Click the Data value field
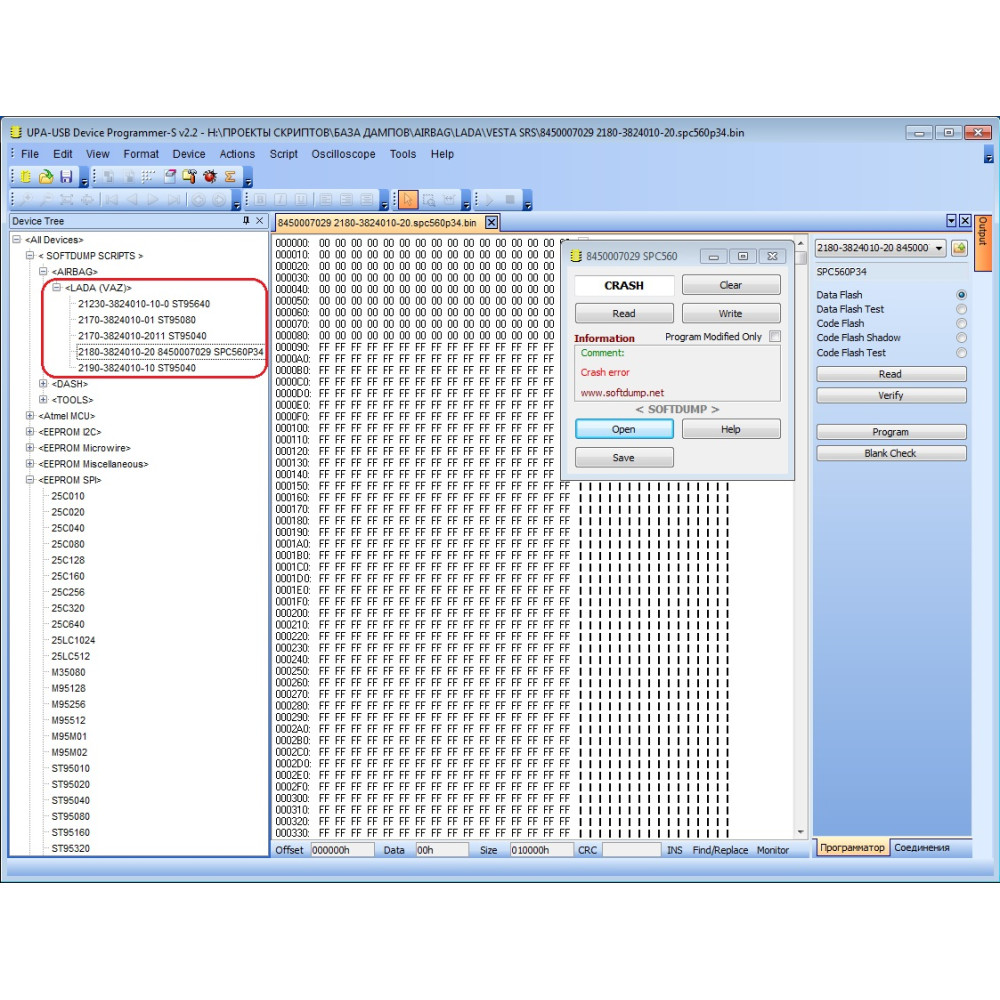Image resolution: width=1000 pixels, height=1000 pixels. click(x=442, y=850)
